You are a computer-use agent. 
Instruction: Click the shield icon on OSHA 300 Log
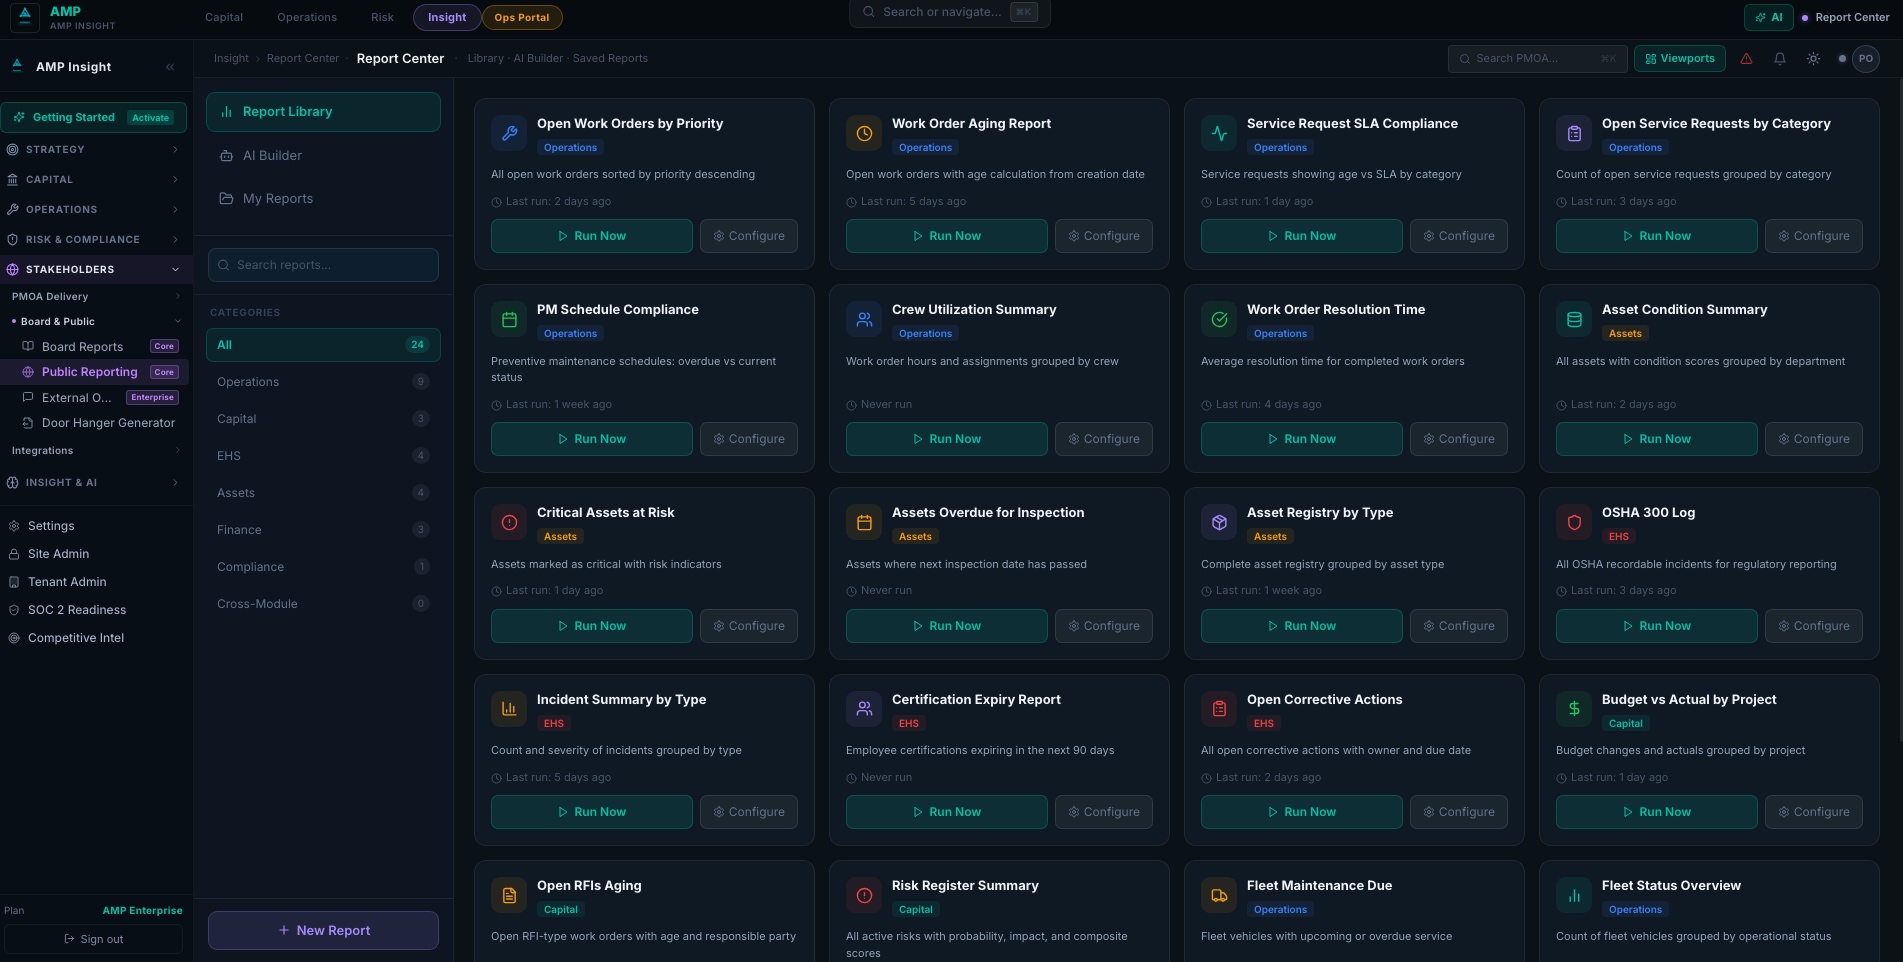[1574, 522]
